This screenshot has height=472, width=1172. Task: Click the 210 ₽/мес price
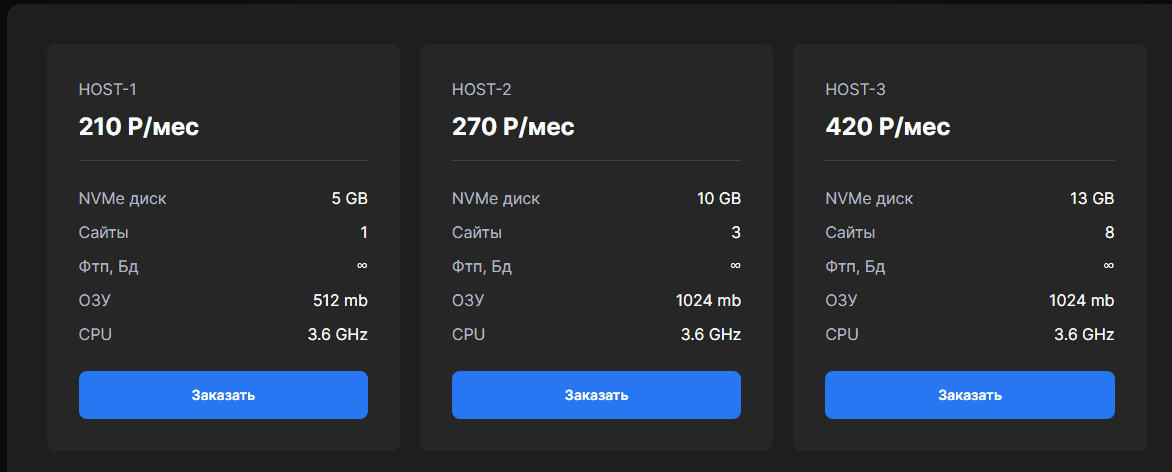[139, 128]
